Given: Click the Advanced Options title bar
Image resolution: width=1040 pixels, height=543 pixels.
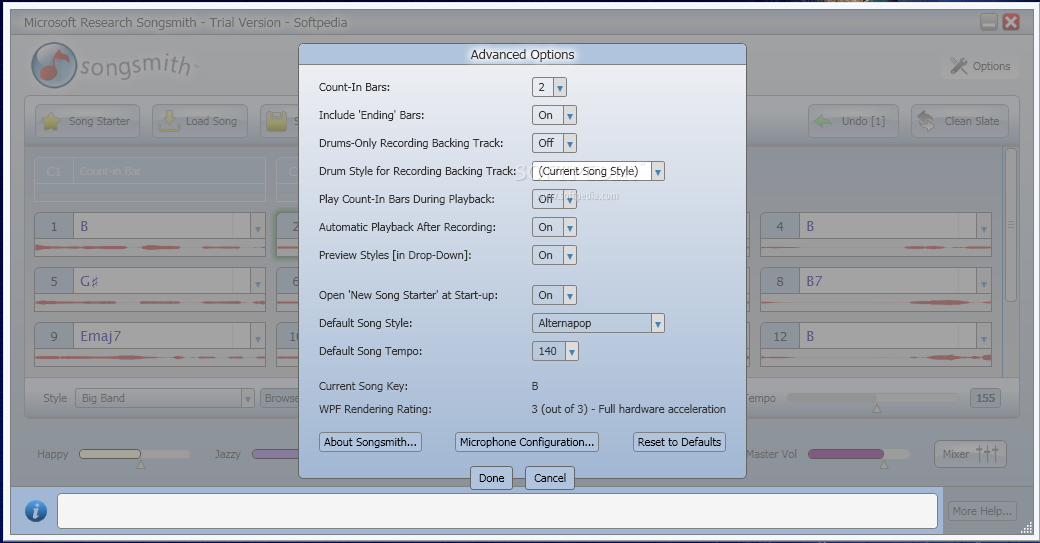Looking at the screenshot, I should click(x=522, y=54).
